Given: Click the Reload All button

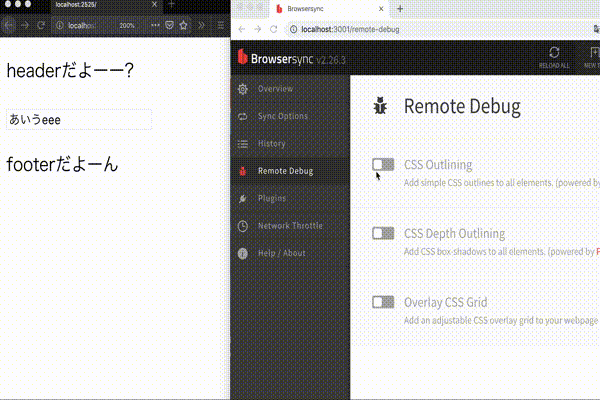Looking at the screenshot, I should tap(554, 58).
